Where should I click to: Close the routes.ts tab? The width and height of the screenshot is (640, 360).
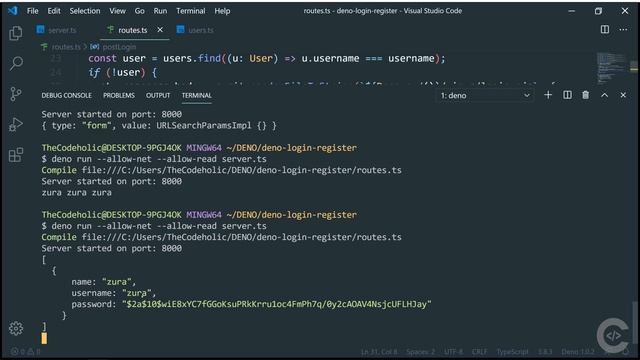160,30
